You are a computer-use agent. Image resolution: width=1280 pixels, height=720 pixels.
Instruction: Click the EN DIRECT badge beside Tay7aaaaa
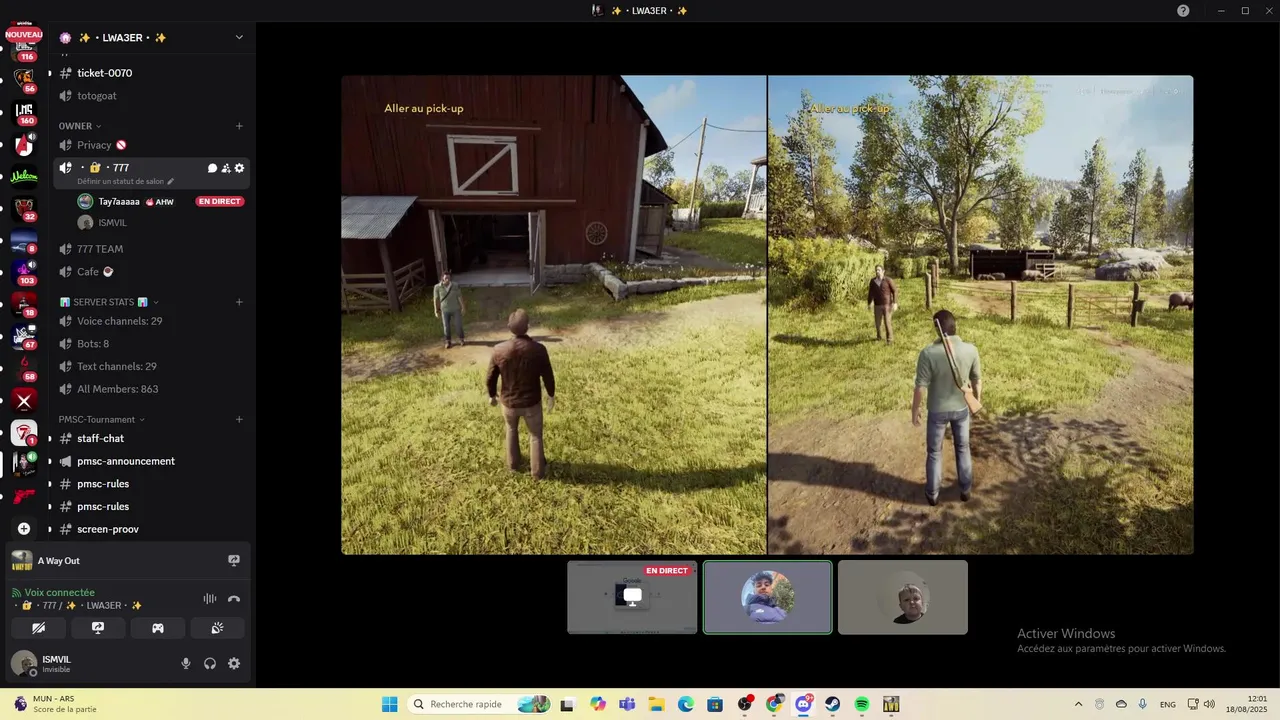coord(220,201)
